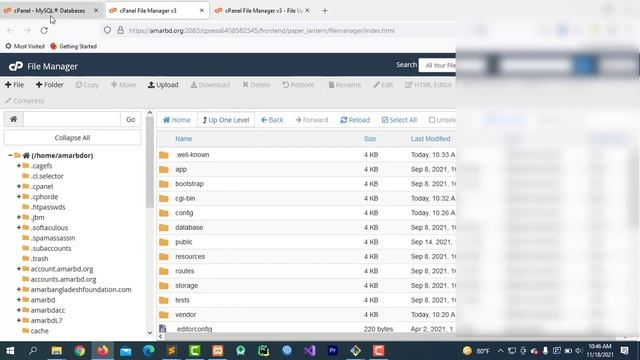Open Getting Started bookmark

[73, 46]
